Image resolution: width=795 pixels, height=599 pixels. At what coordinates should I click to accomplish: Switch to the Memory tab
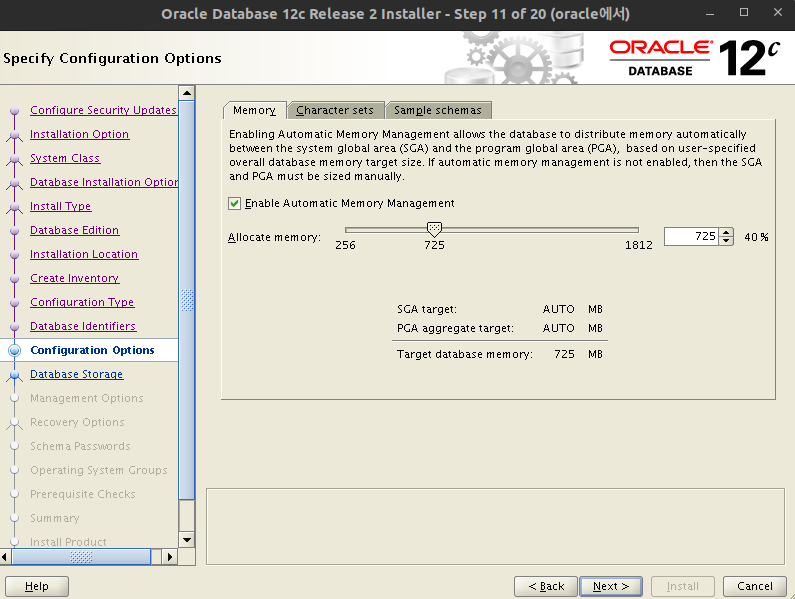(255, 110)
